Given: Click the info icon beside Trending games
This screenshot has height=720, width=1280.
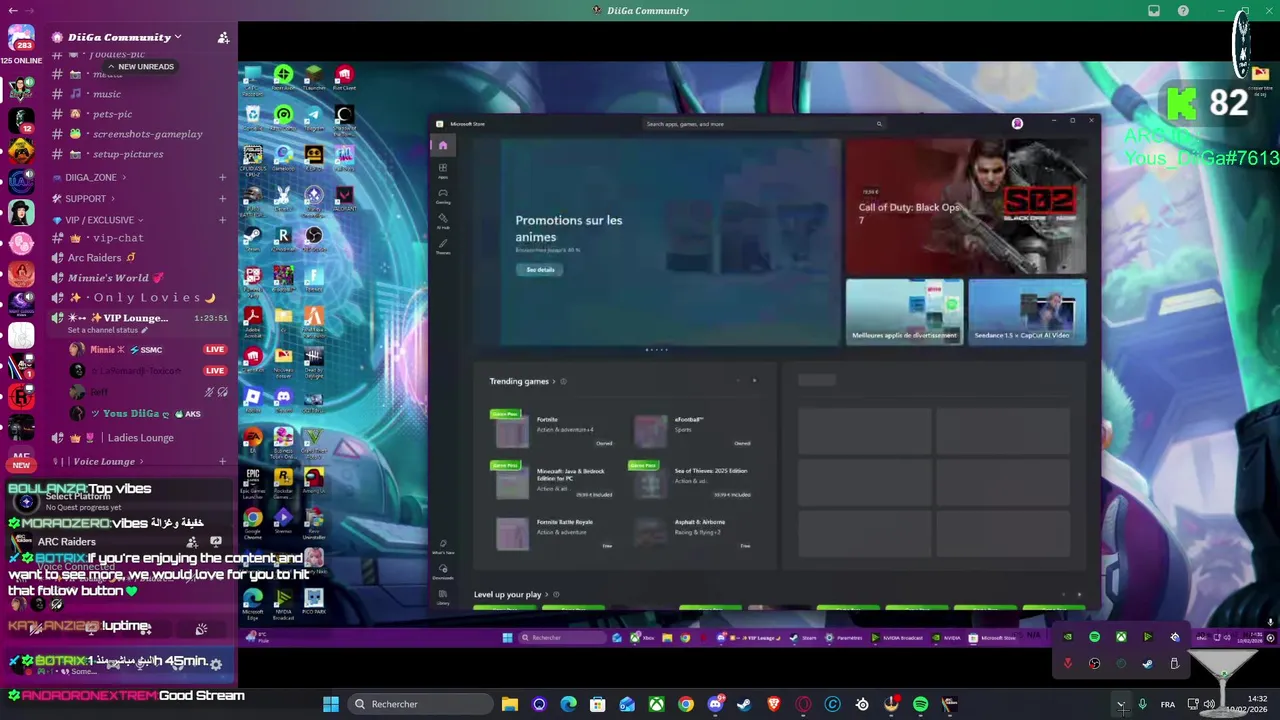Looking at the screenshot, I should [x=563, y=381].
